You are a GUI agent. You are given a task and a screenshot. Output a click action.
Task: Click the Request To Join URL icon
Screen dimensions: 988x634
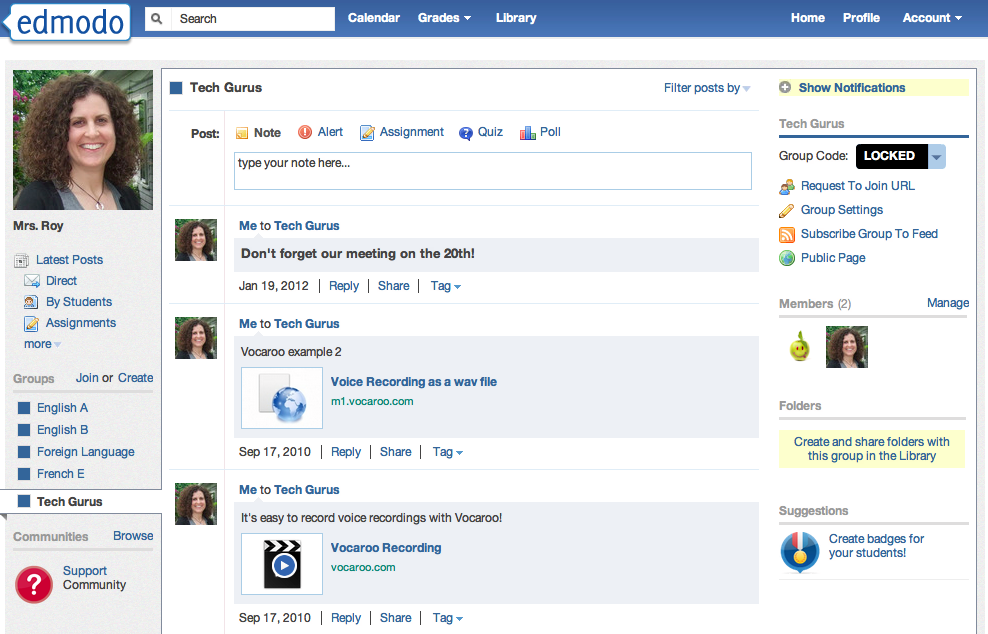click(788, 186)
